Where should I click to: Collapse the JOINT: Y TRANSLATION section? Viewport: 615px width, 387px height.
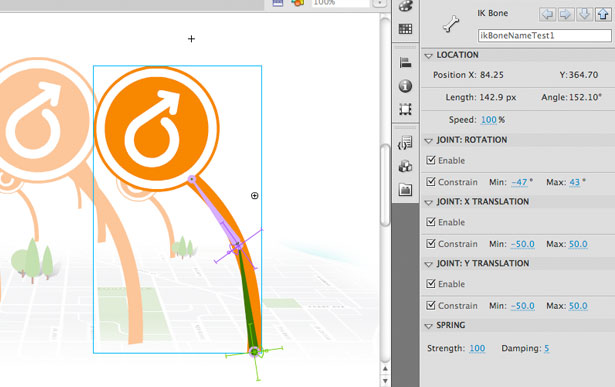(428, 264)
